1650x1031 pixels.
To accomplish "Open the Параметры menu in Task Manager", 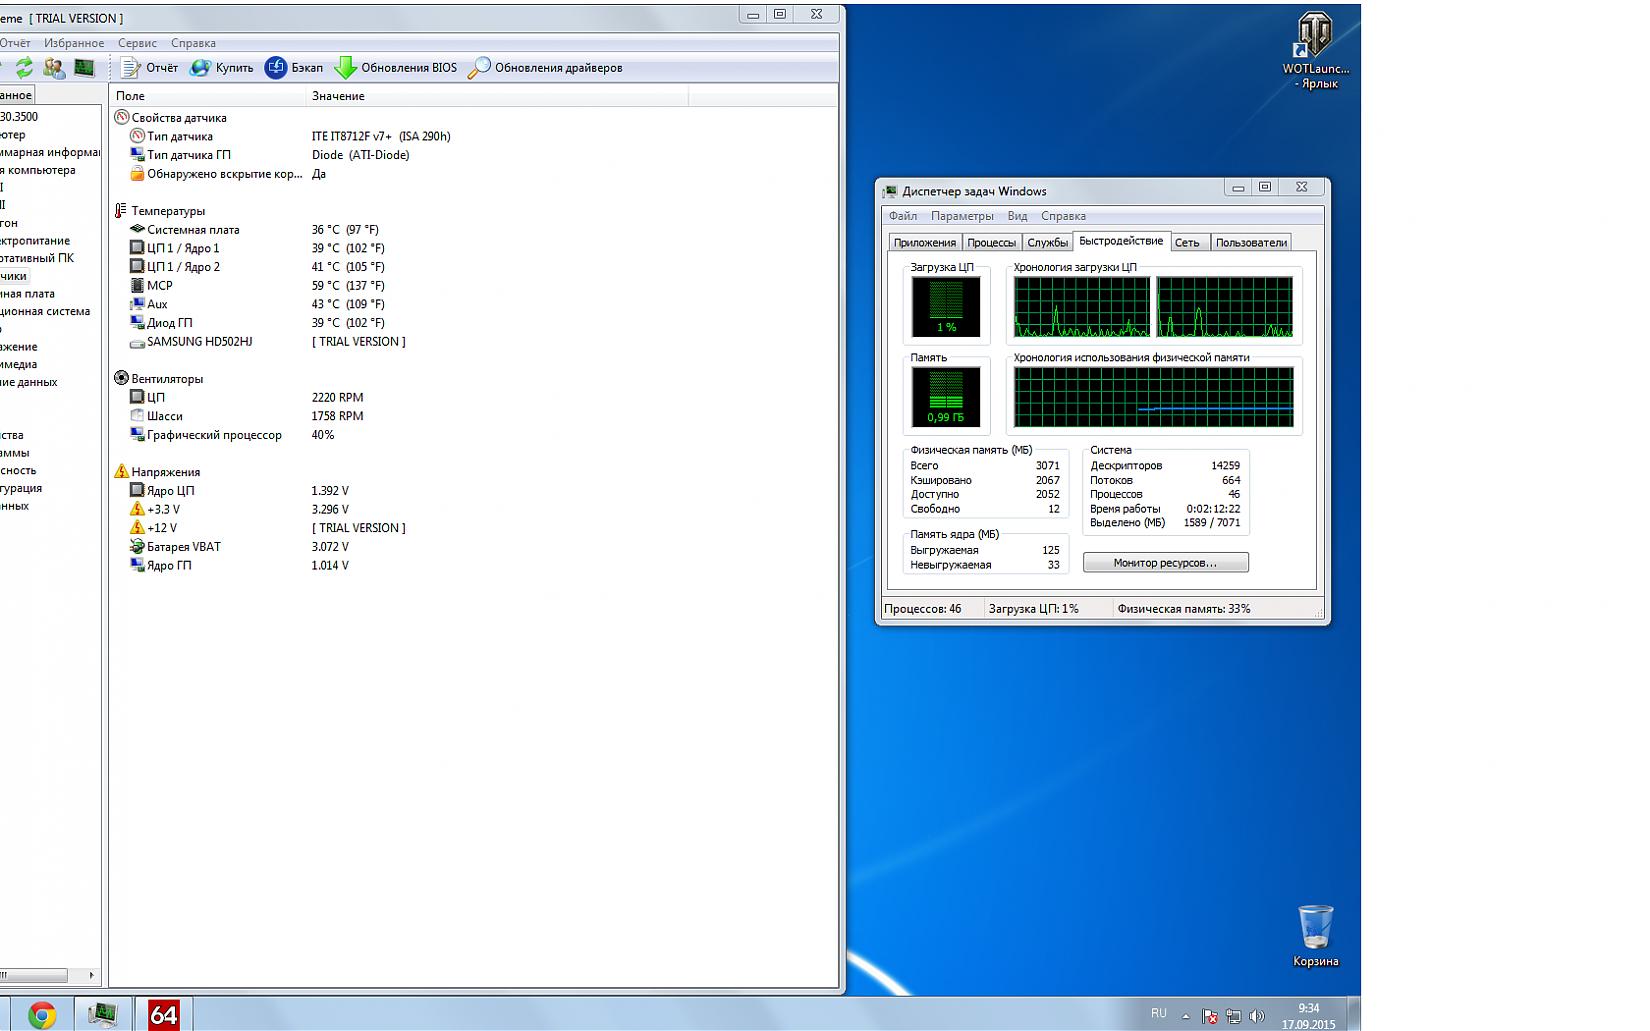I will point(961,216).
